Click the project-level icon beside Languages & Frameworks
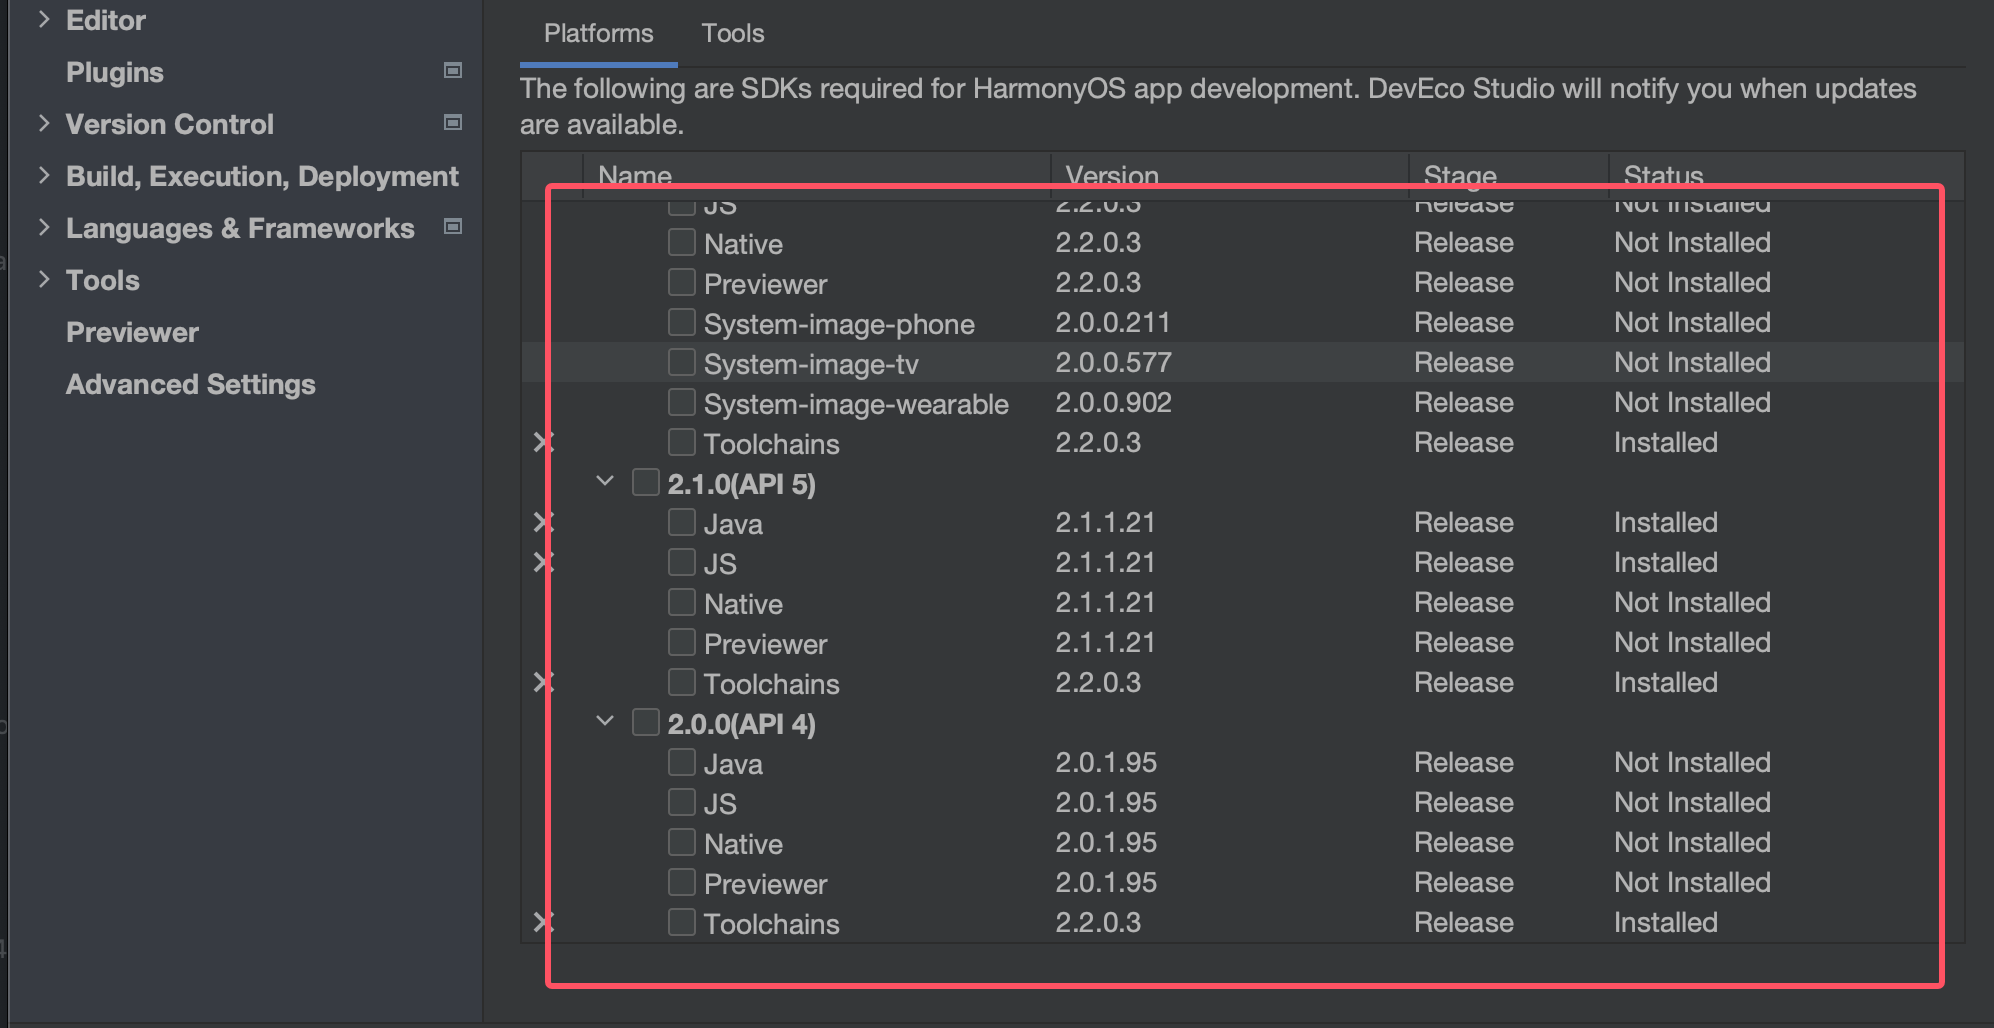This screenshot has height=1028, width=1994. click(453, 226)
